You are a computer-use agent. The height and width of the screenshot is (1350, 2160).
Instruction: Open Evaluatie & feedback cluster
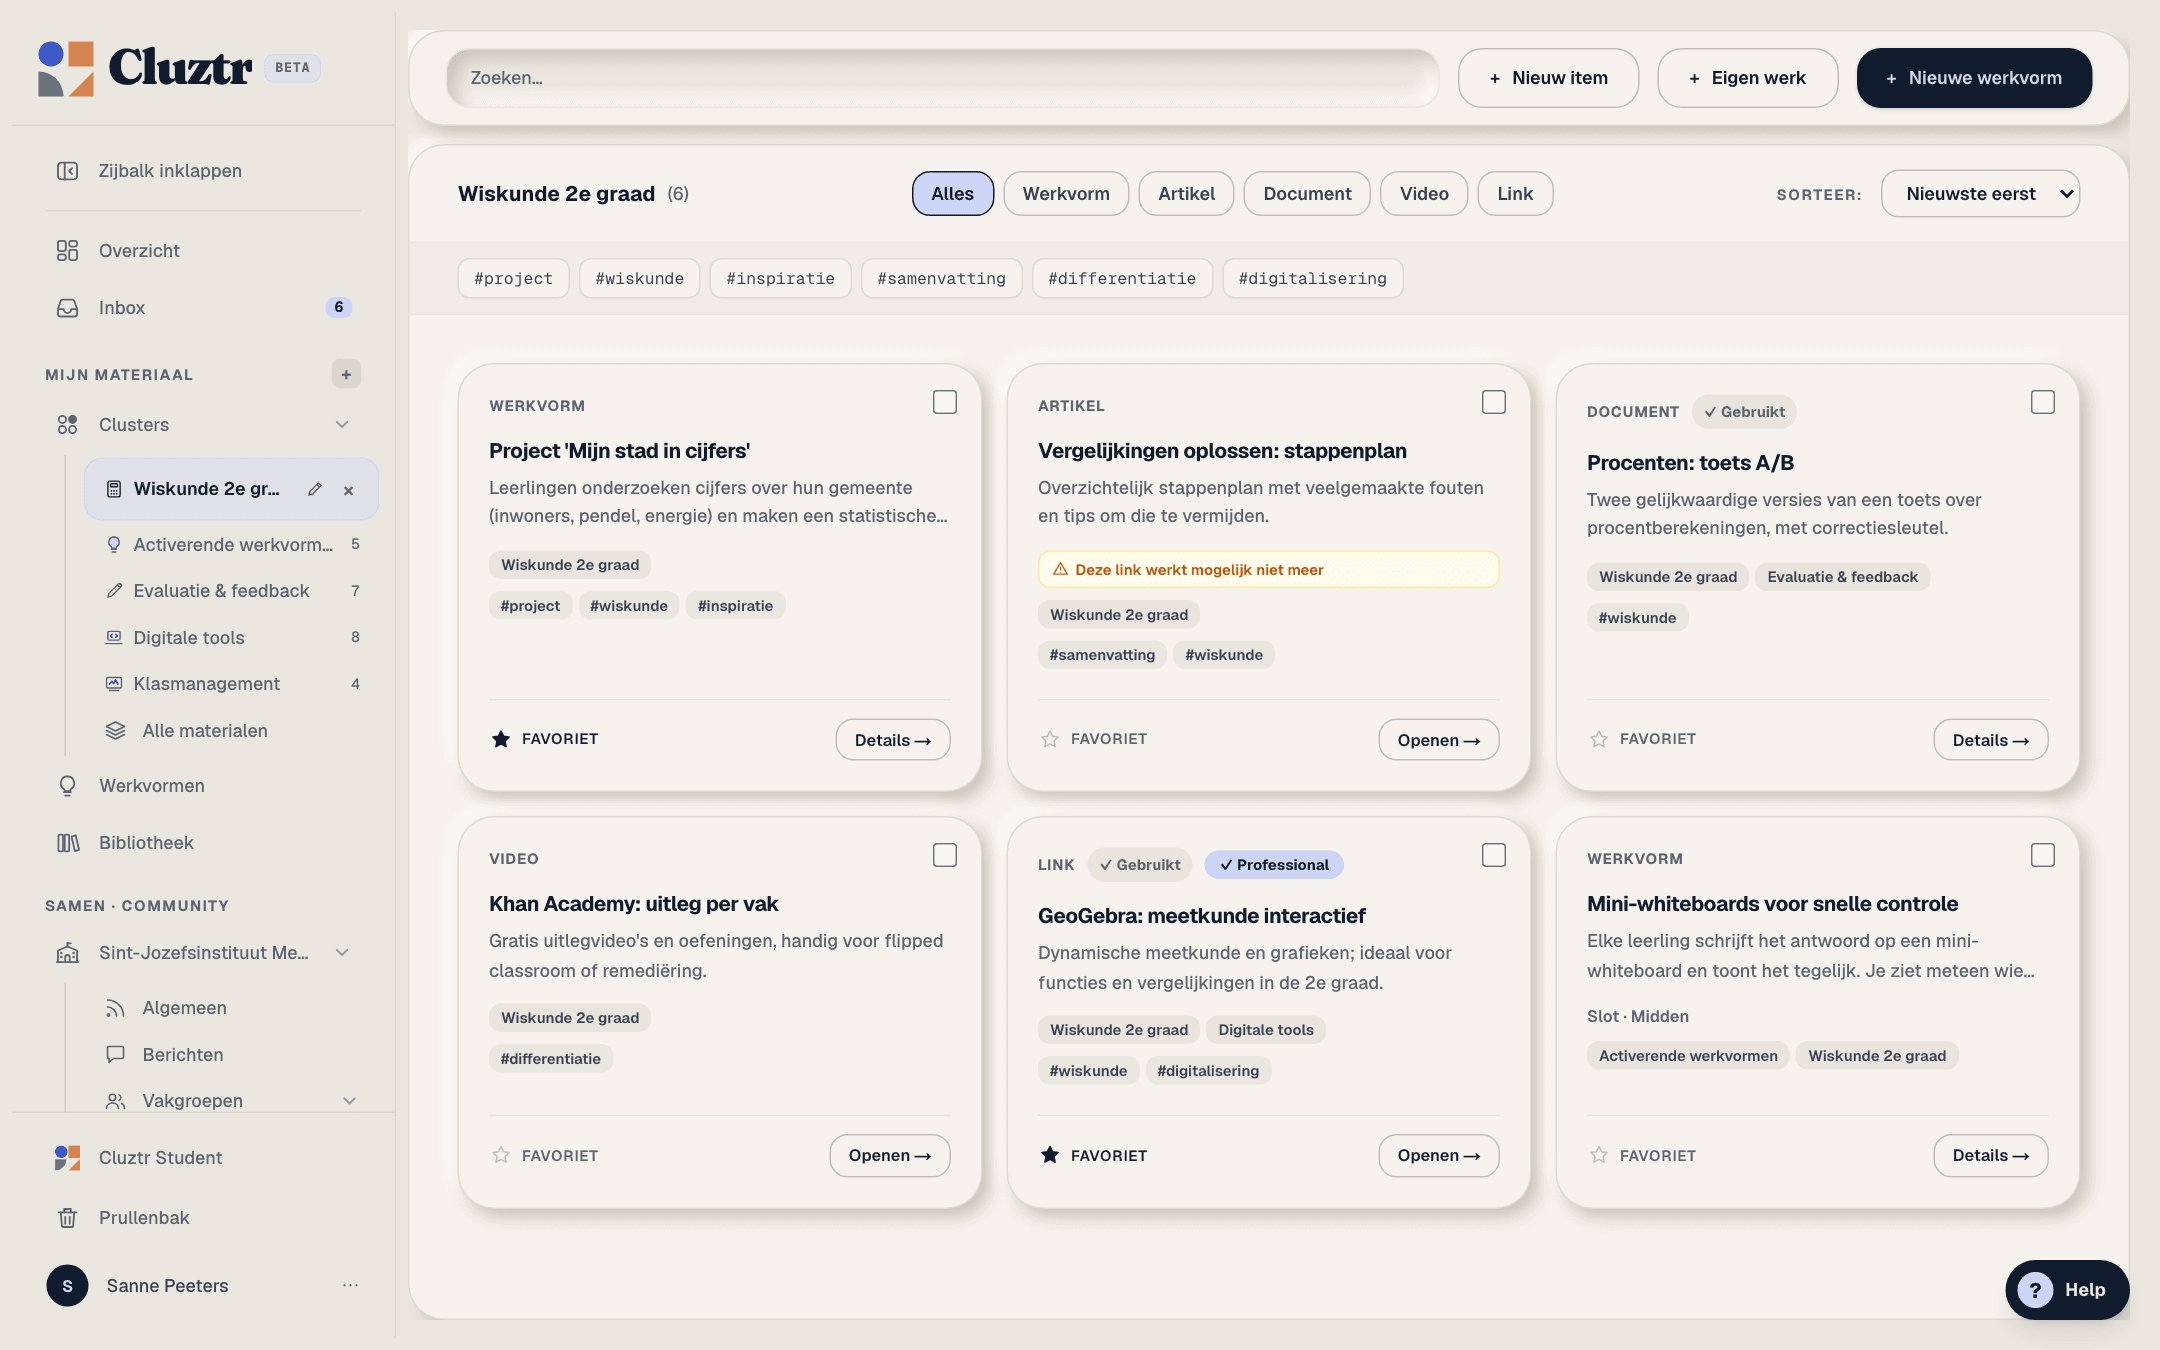[x=232, y=591]
